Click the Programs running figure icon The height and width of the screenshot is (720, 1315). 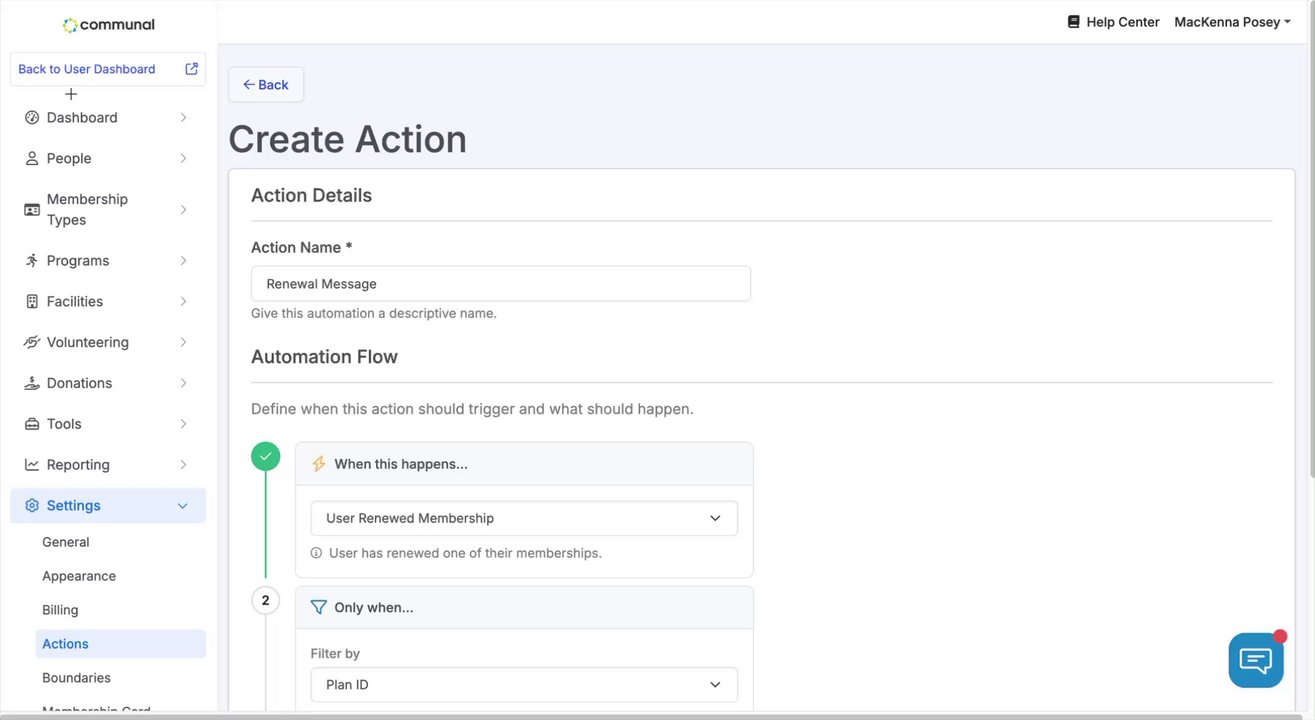coord(32,261)
